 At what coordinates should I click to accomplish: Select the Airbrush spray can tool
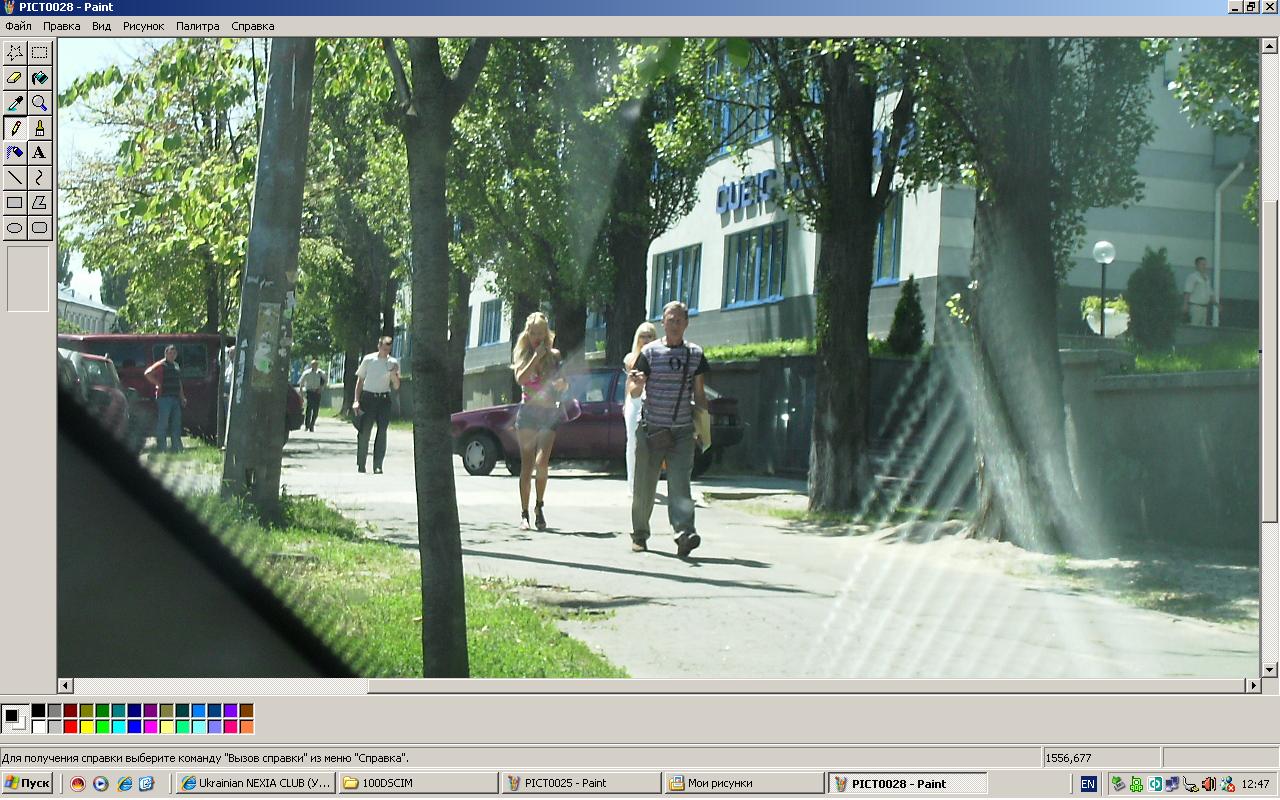point(15,153)
